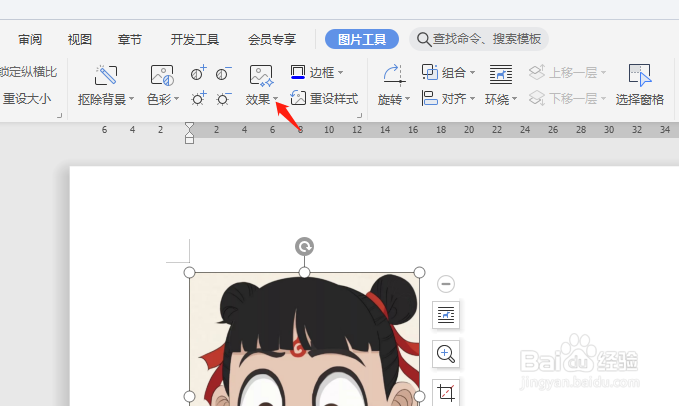Click the 边框 border icon
Viewport: 679px width, 406px height.
(298, 72)
